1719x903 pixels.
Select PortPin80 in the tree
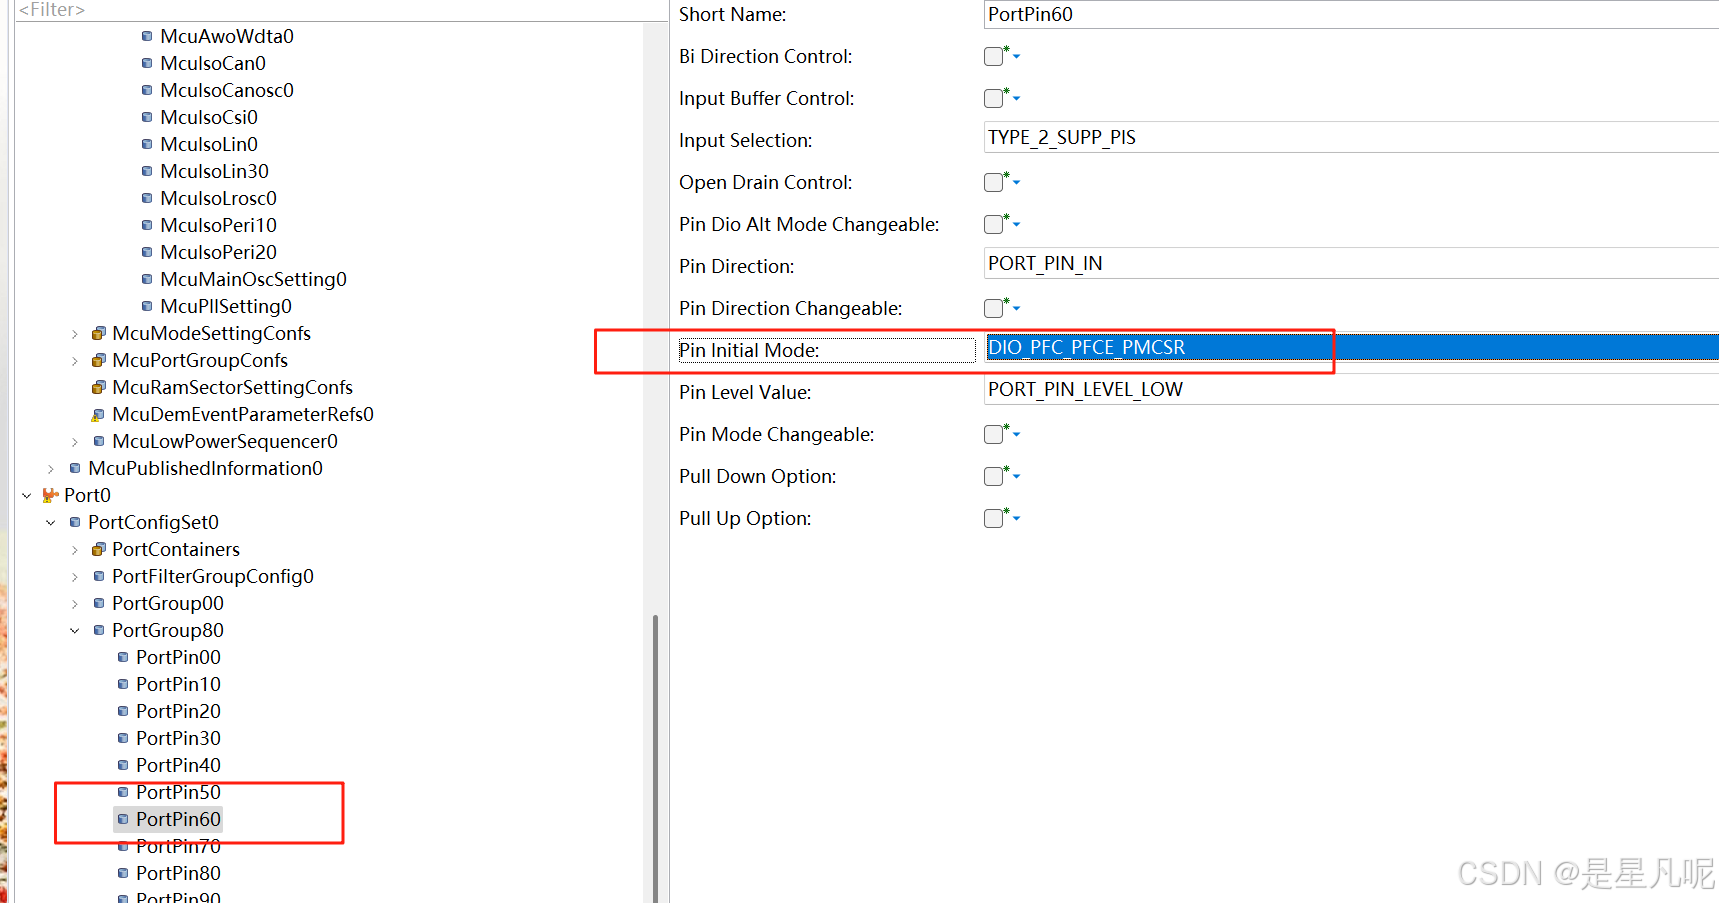coord(178,873)
